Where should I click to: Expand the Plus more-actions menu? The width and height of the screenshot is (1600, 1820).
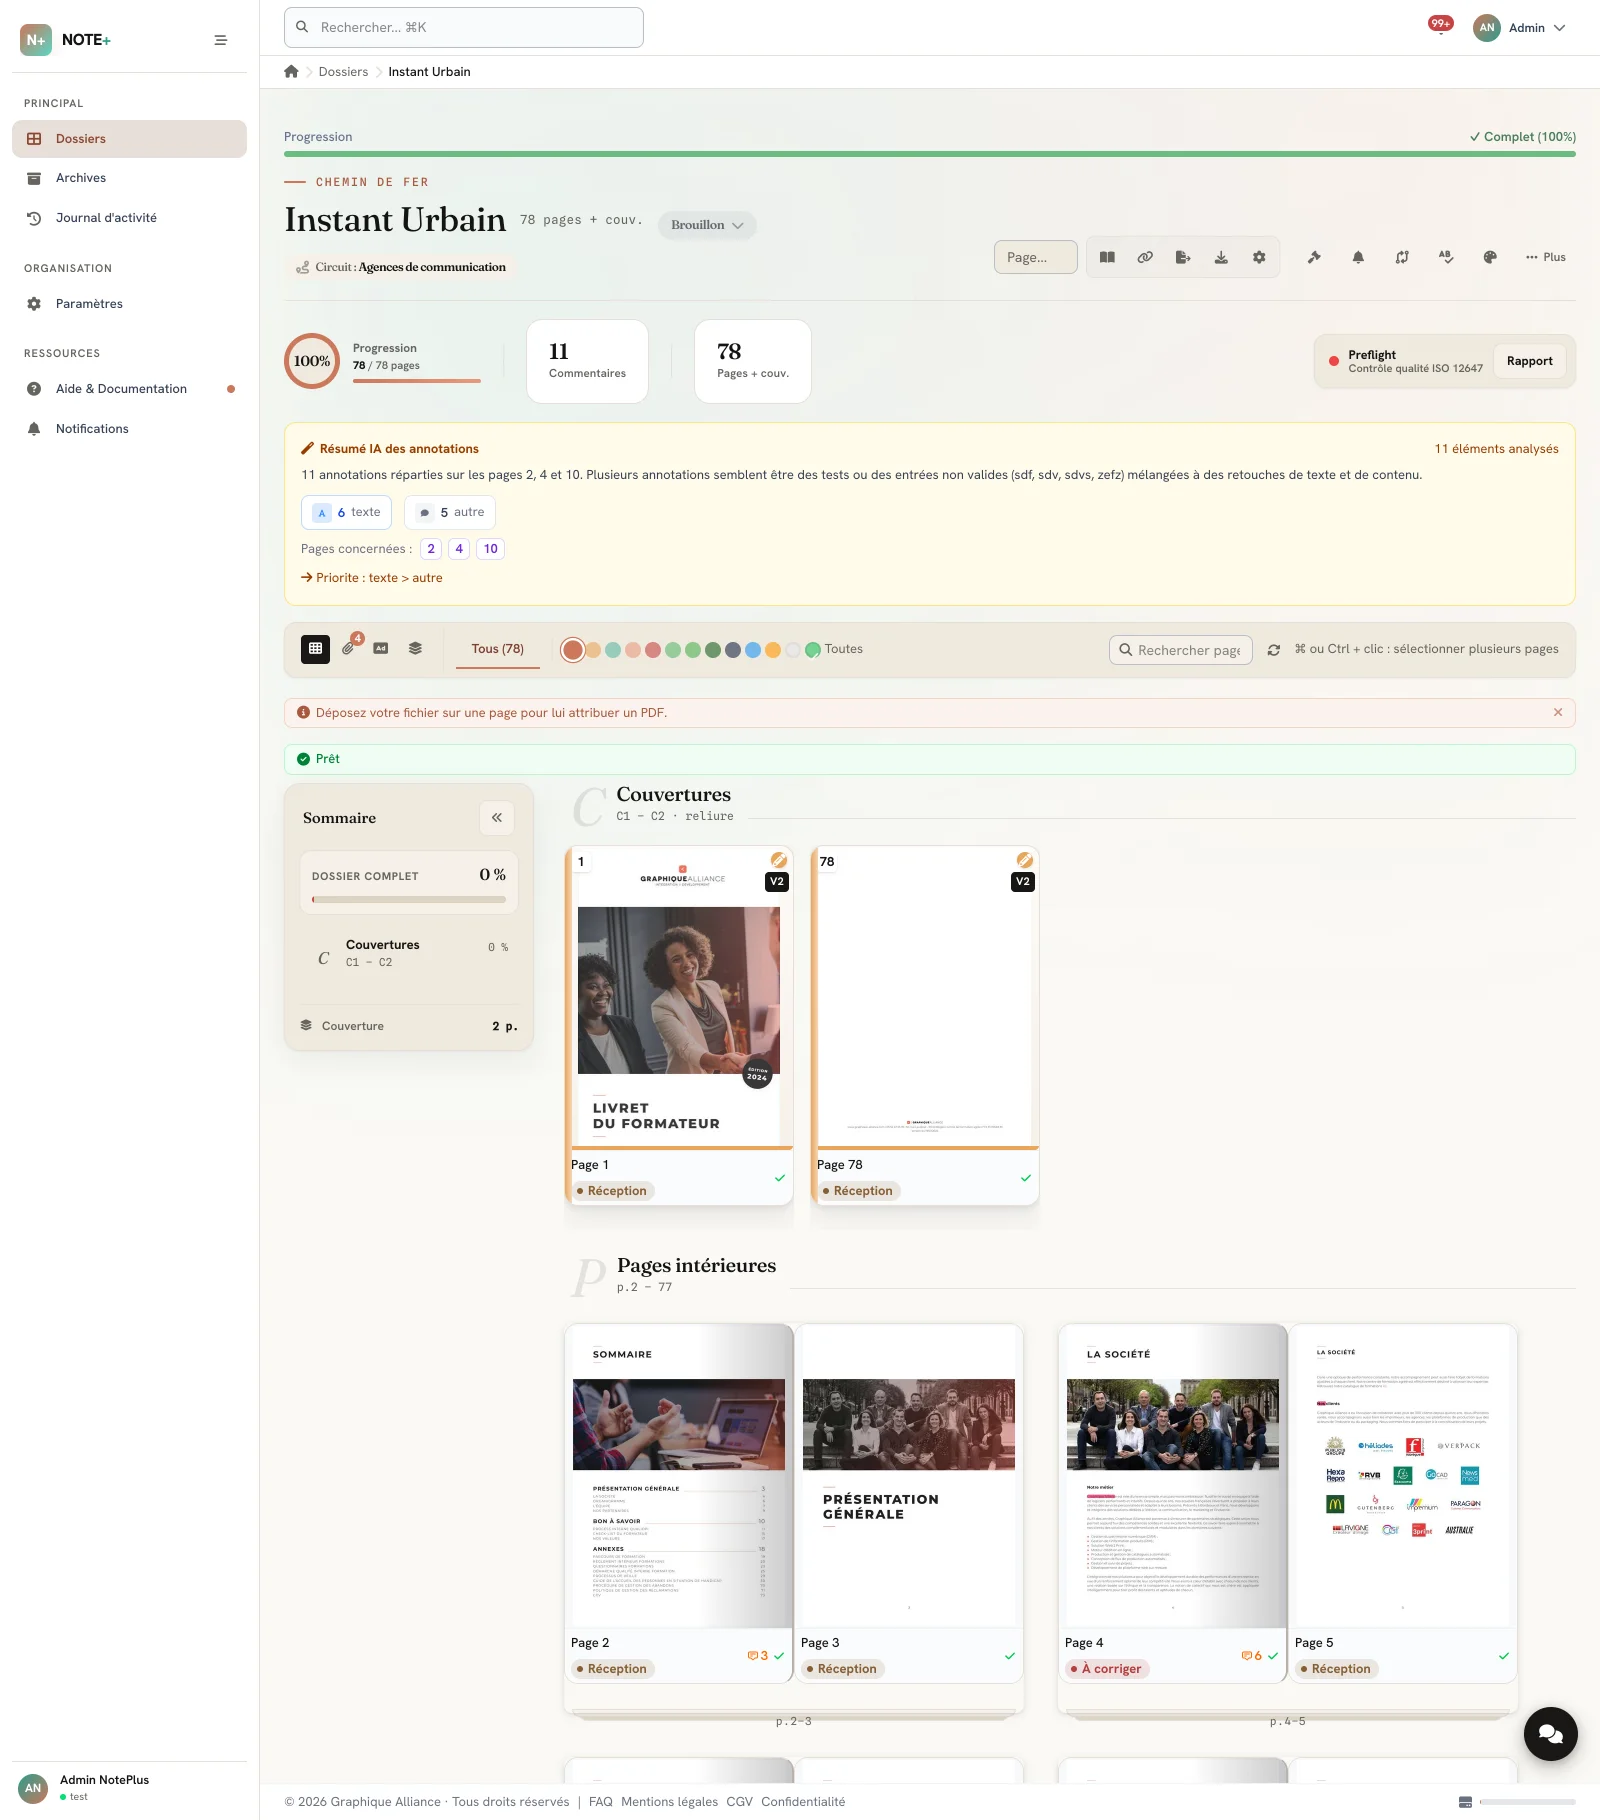pos(1546,257)
